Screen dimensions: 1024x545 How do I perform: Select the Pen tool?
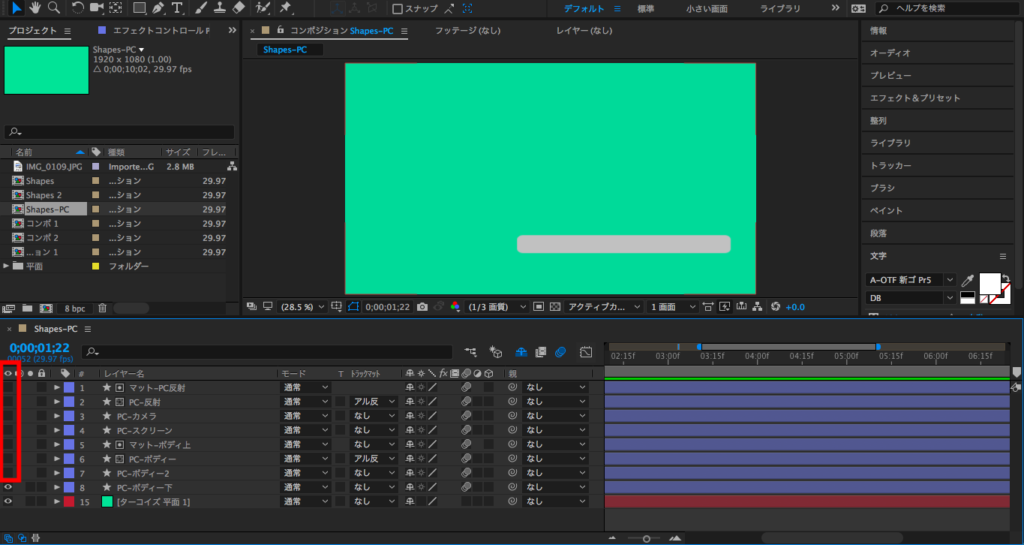point(159,8)
